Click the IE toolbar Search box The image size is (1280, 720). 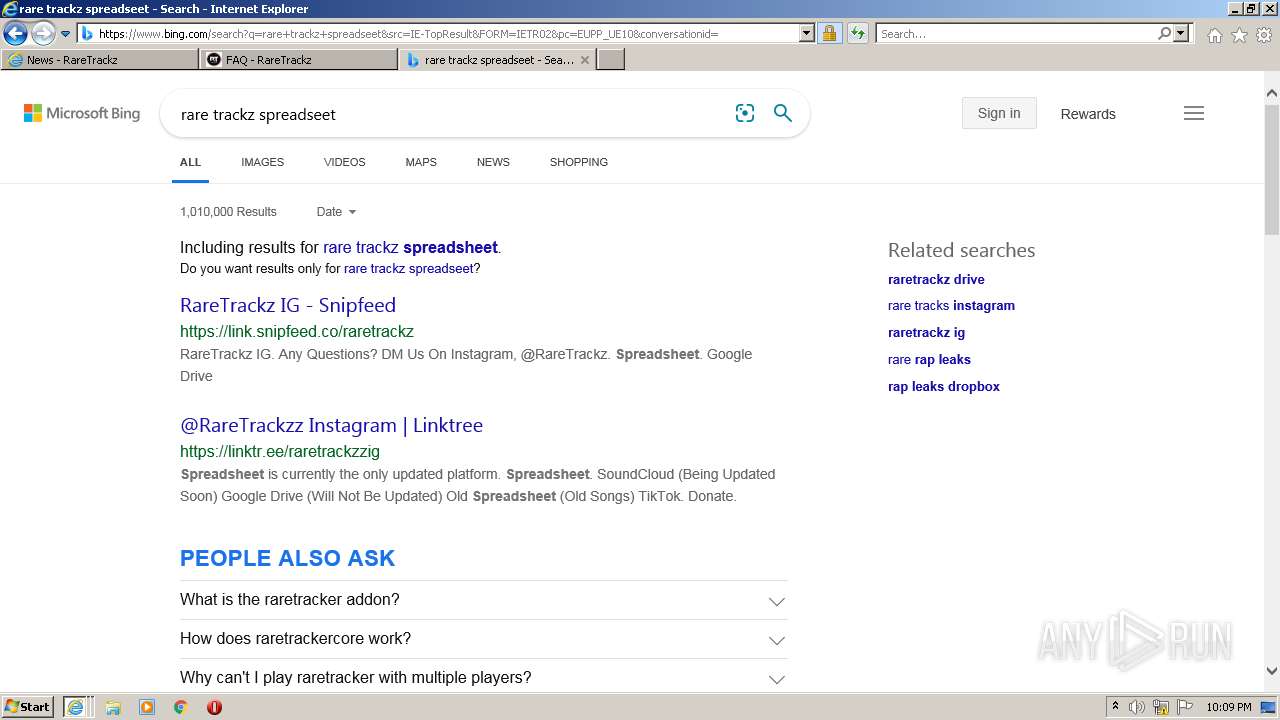tap(1016, 34)
